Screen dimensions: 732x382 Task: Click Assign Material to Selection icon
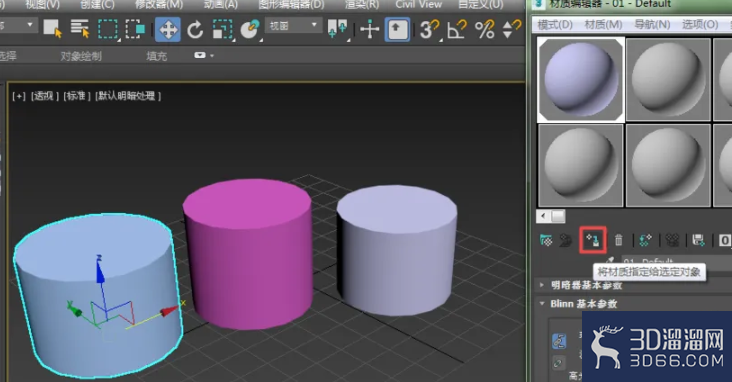pos(593,241)
